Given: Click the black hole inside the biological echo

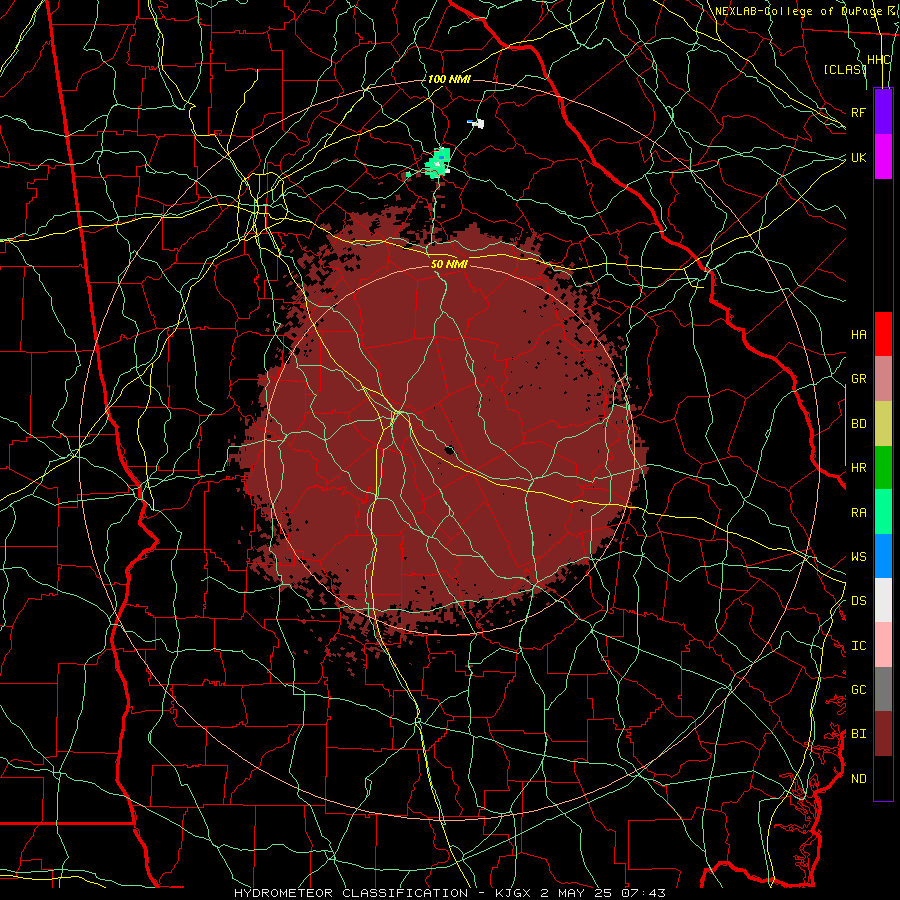Looking at the screenshot, I should pyautogui.click(x=449, y=449).
